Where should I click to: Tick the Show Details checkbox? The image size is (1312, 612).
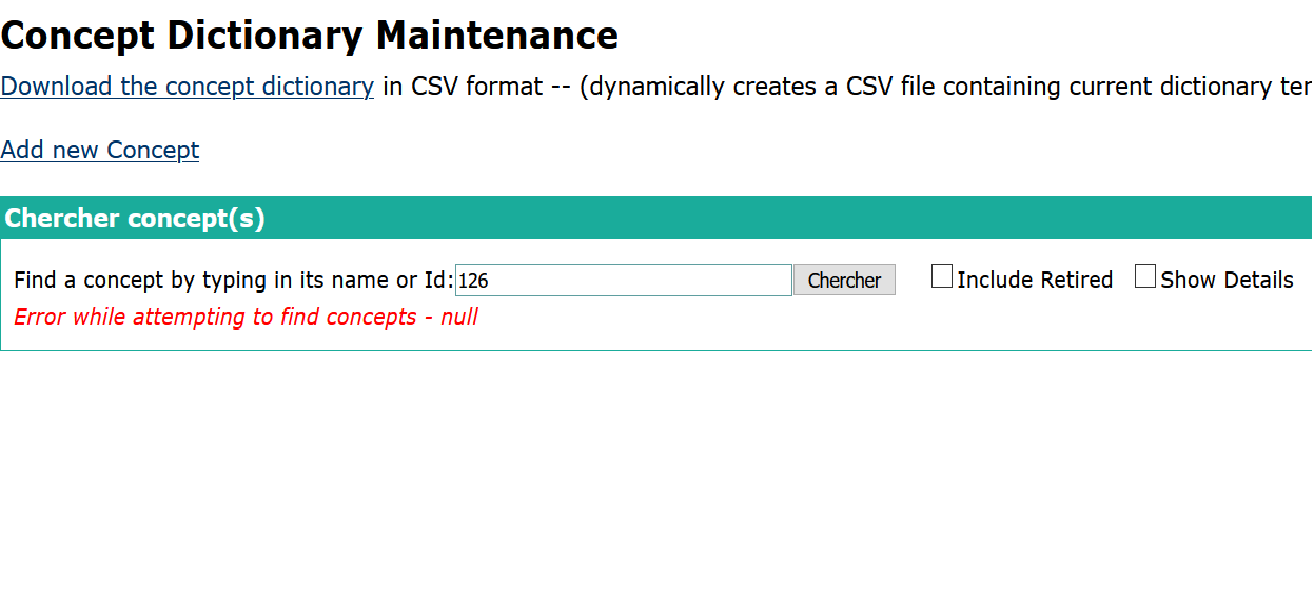[1146, 277]
